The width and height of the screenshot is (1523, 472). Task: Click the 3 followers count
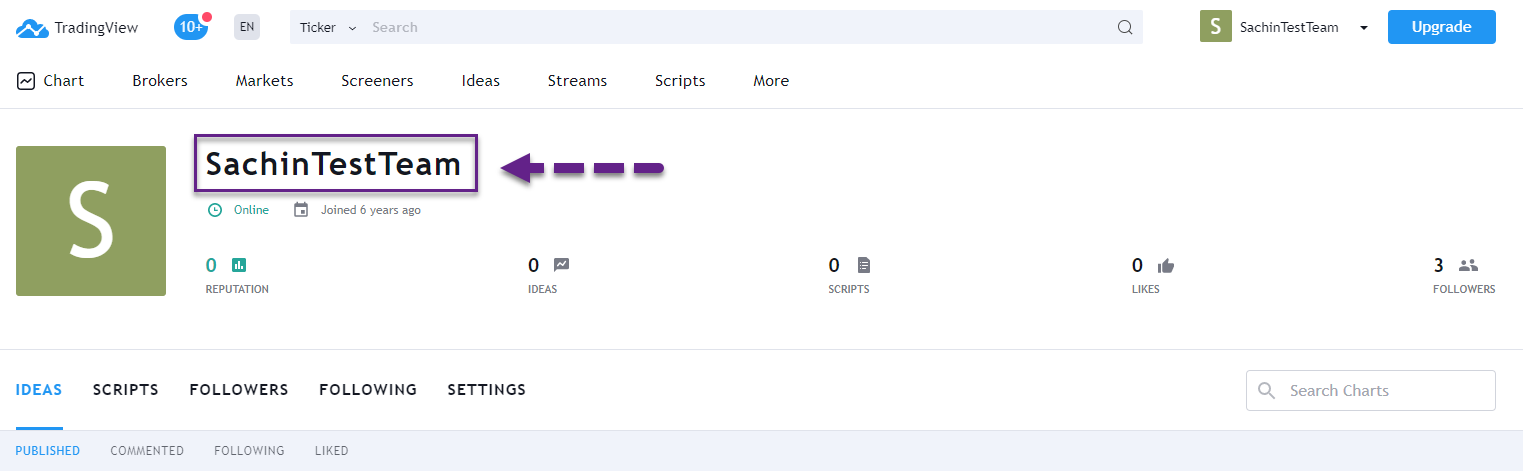click(1439, 265)
